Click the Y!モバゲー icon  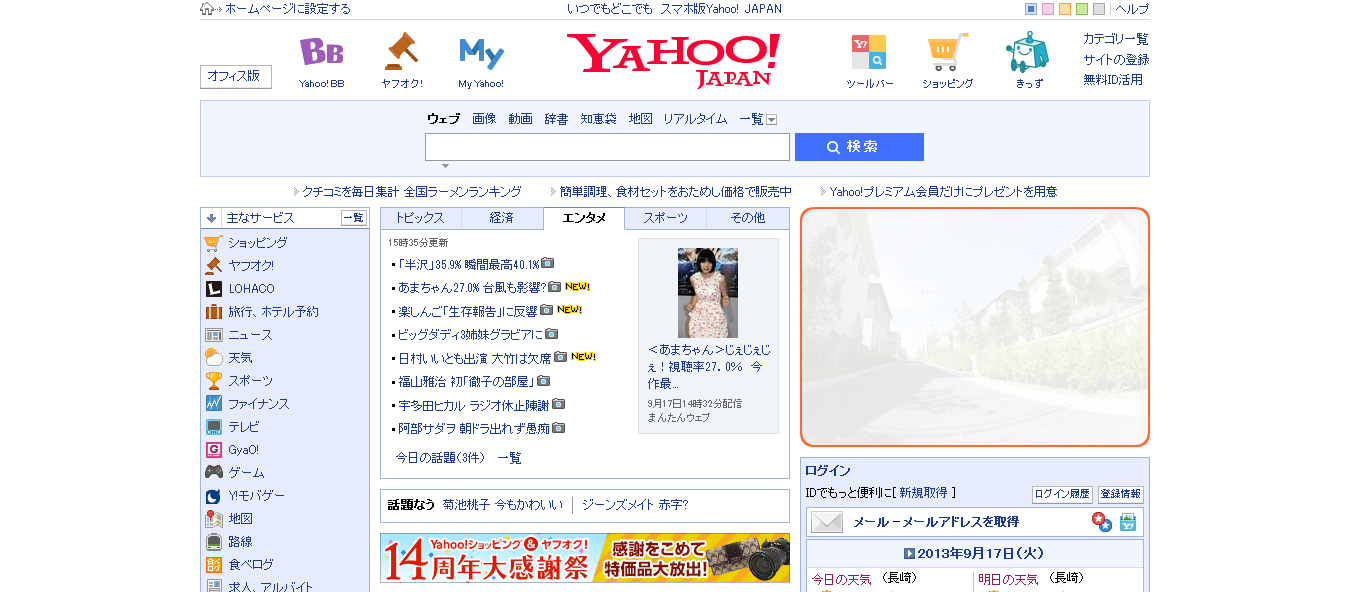pos(213,496)
